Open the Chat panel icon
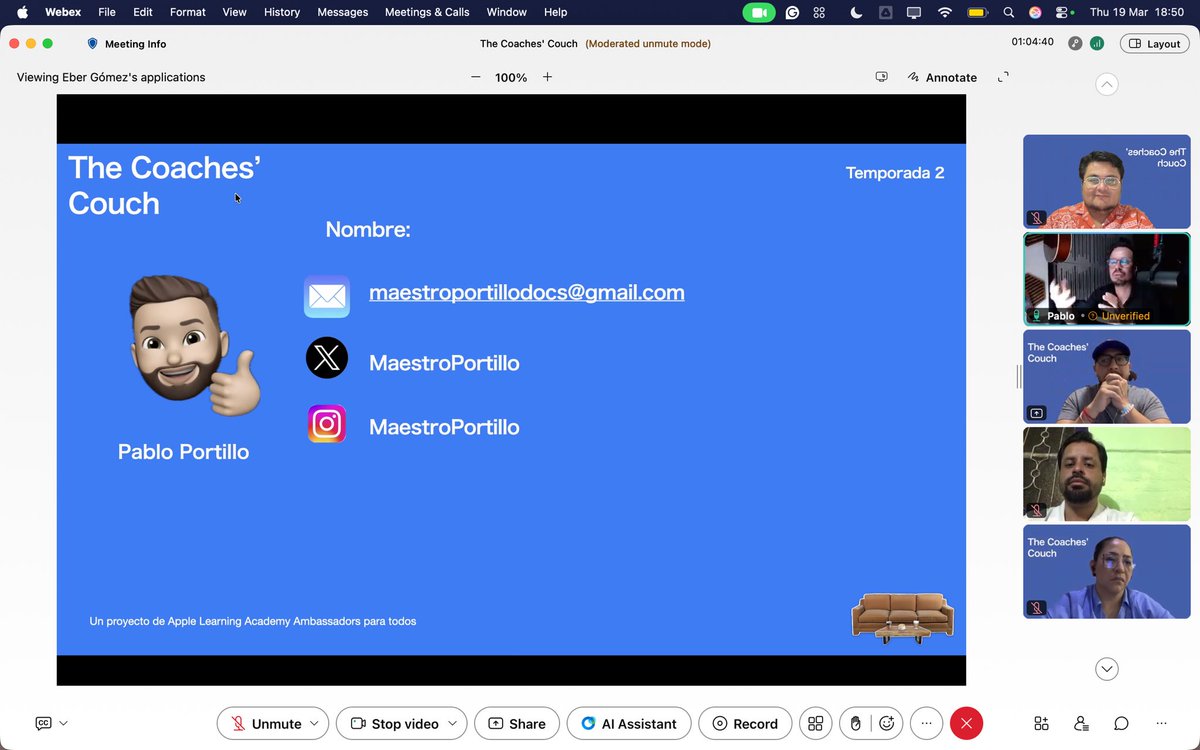This screenshot has width=1200, height=750. (1121, 723)
